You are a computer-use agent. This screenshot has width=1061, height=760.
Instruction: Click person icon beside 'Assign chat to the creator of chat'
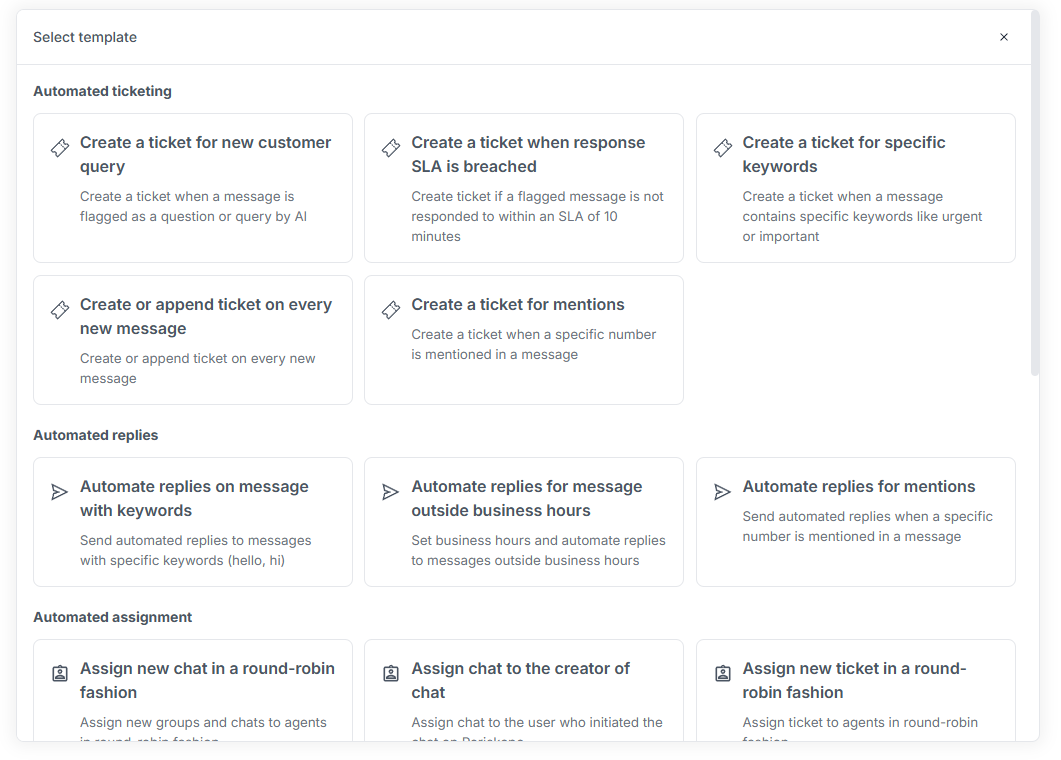pyautogui.click(x=391, y=673)
